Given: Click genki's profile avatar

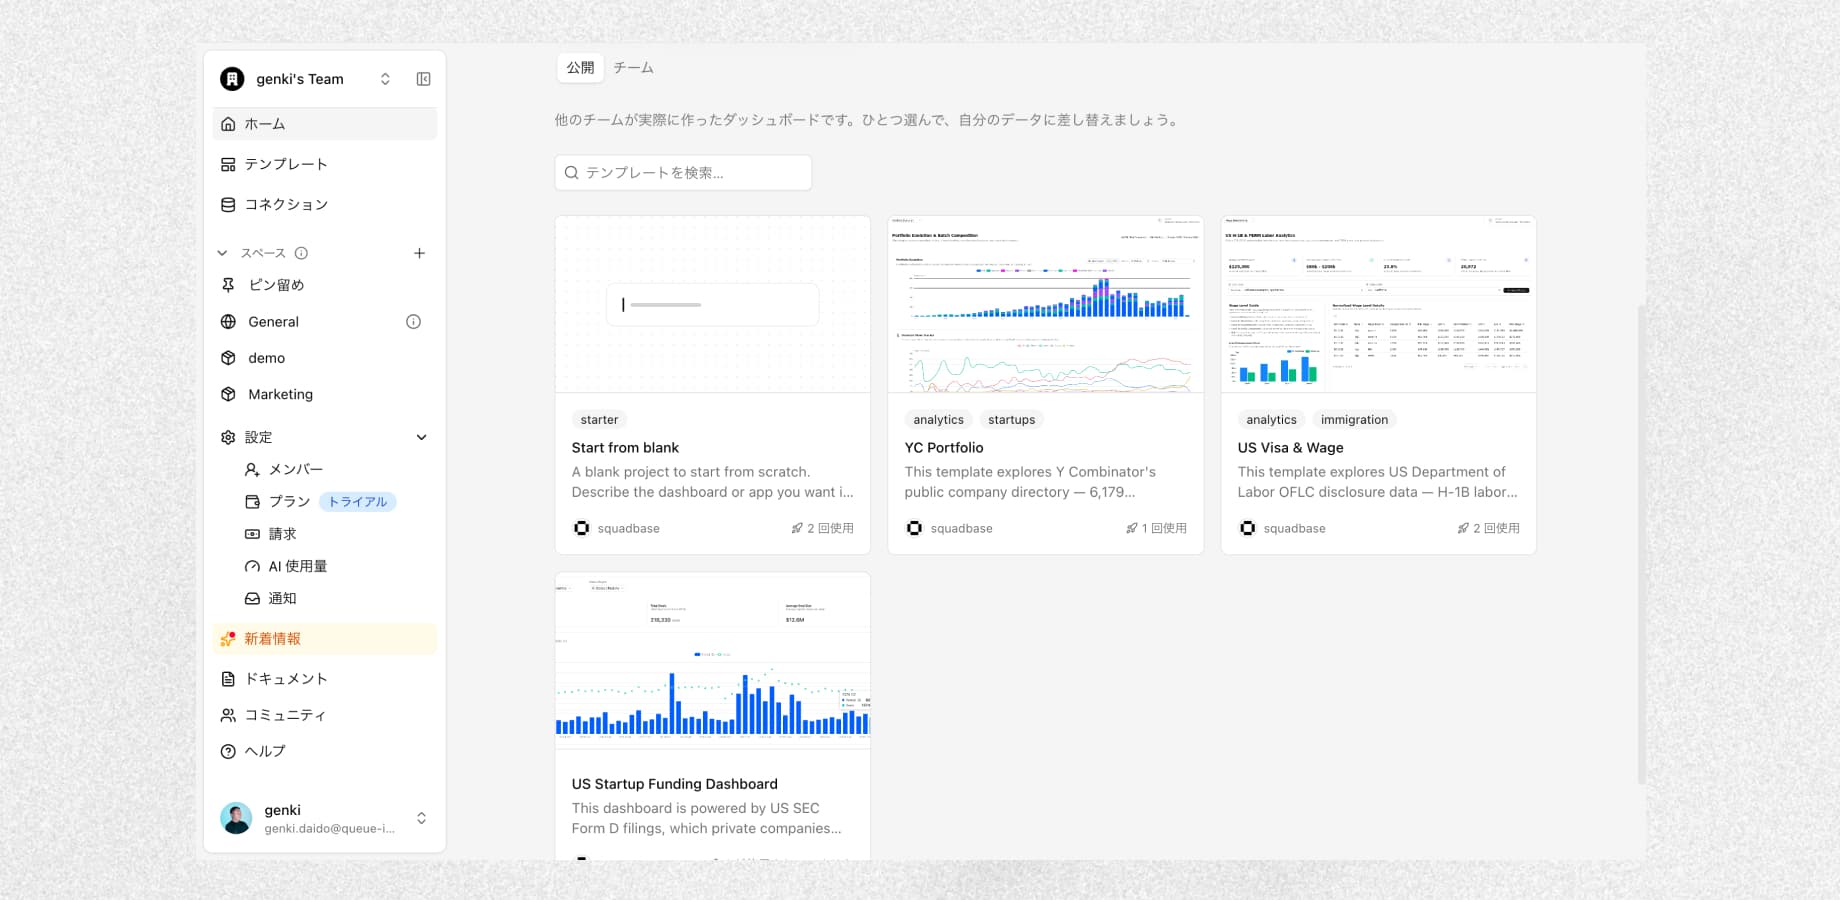Looking at the screenshot, I should tap(236, 818).
